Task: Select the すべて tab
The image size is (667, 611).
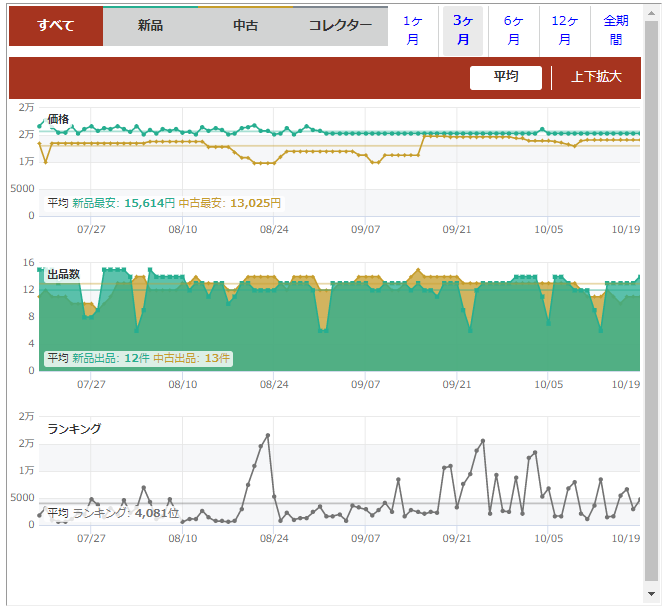Action: [x=56, y=26]
